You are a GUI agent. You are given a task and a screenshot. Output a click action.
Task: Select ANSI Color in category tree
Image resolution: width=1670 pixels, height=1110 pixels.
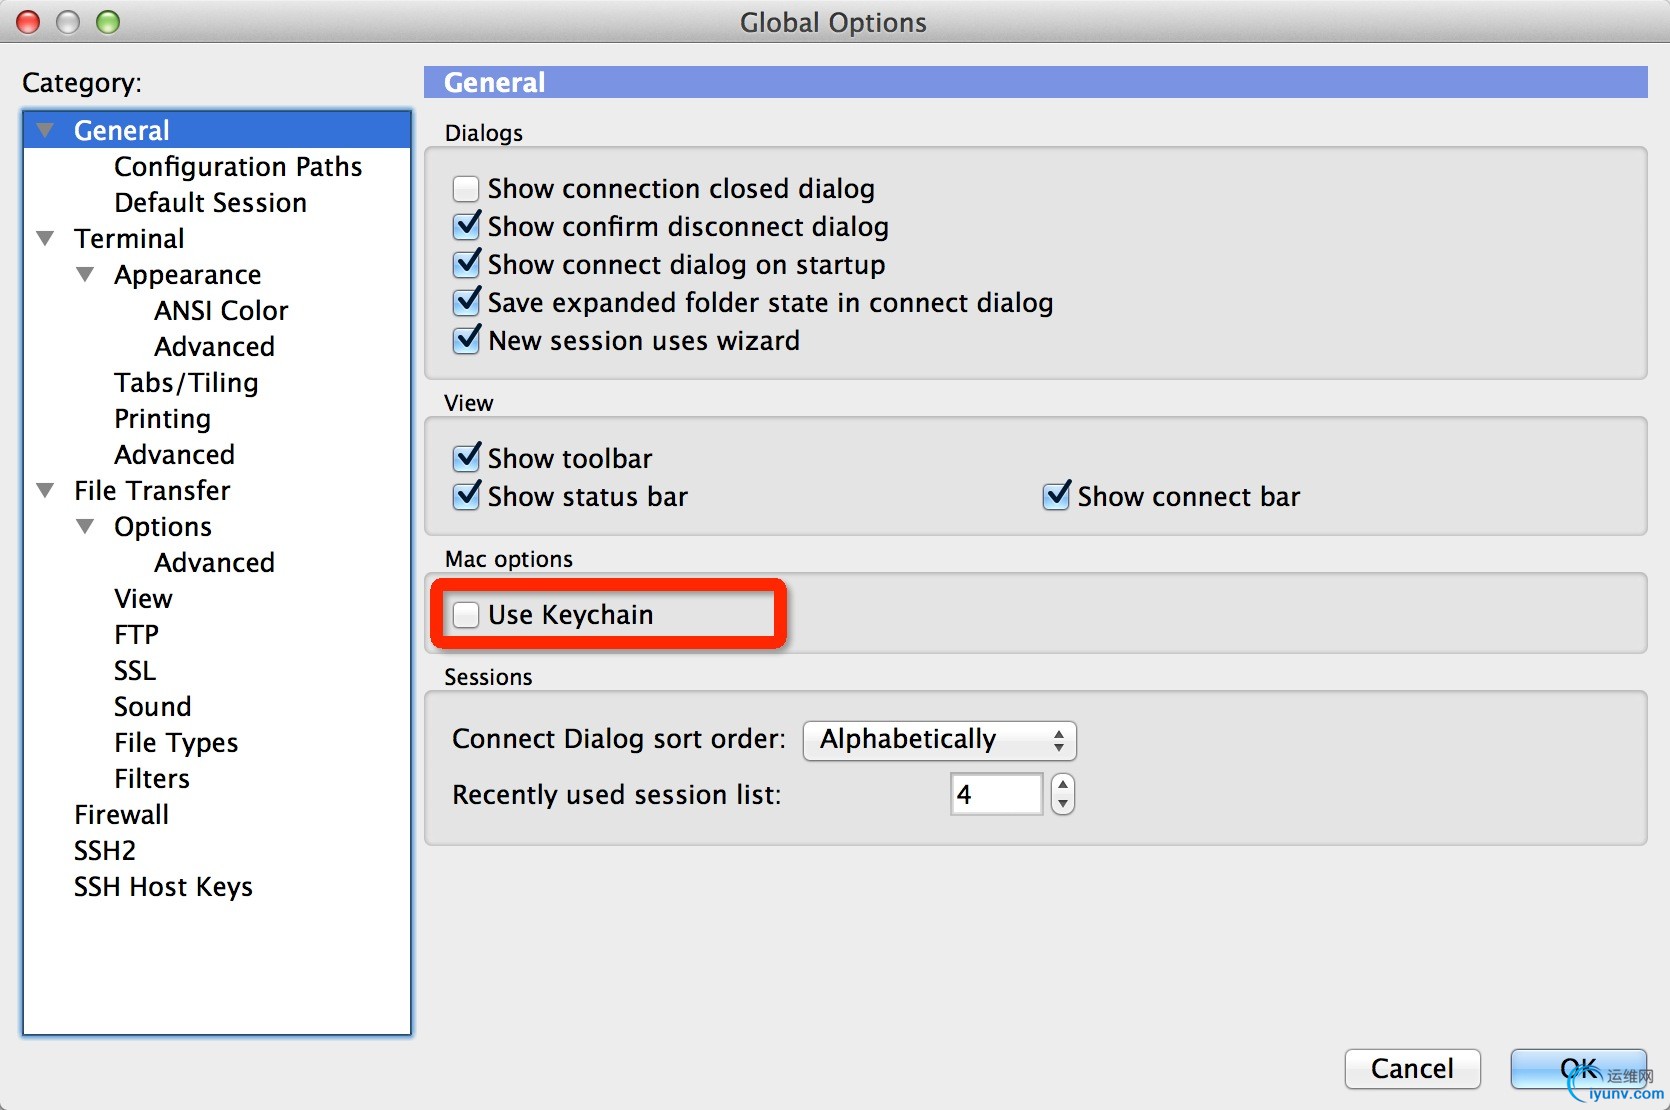click(x=221, y=311)
